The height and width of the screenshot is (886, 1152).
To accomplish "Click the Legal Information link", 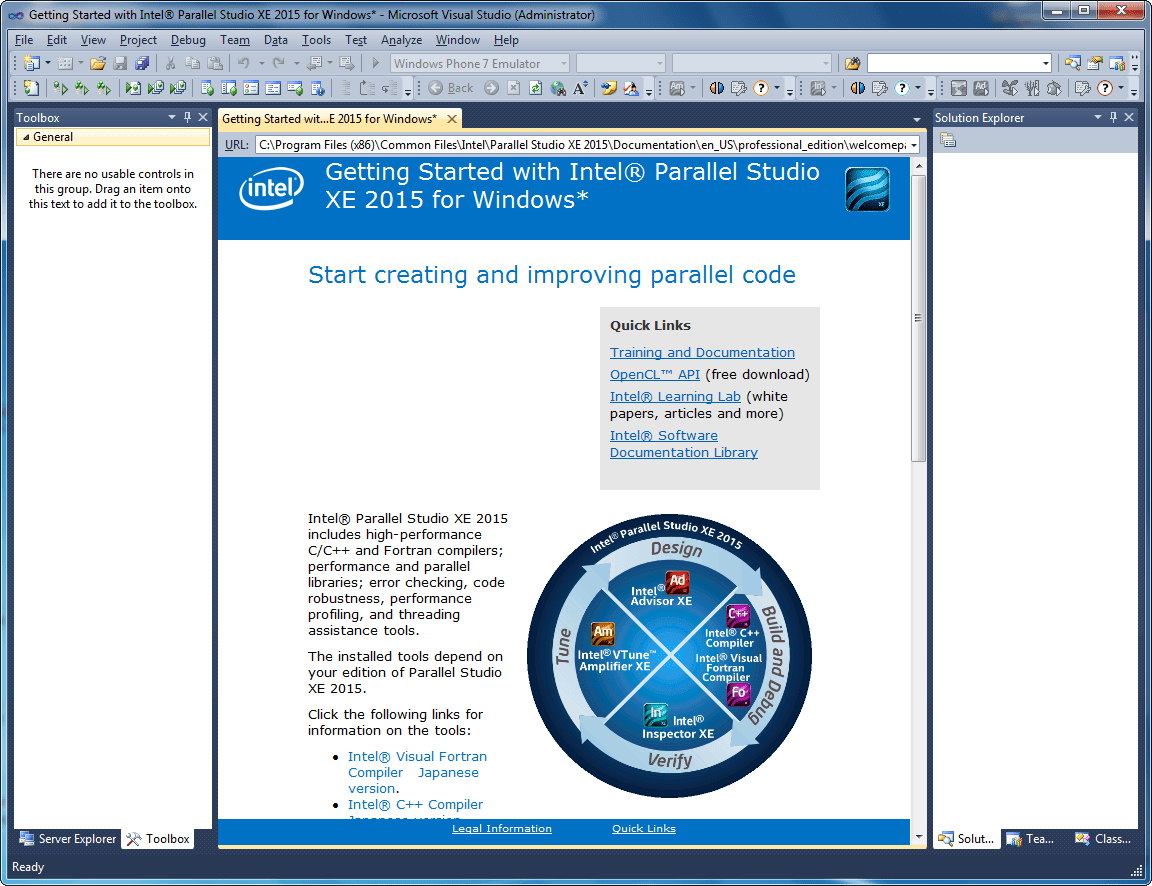I will pos(501,828).
